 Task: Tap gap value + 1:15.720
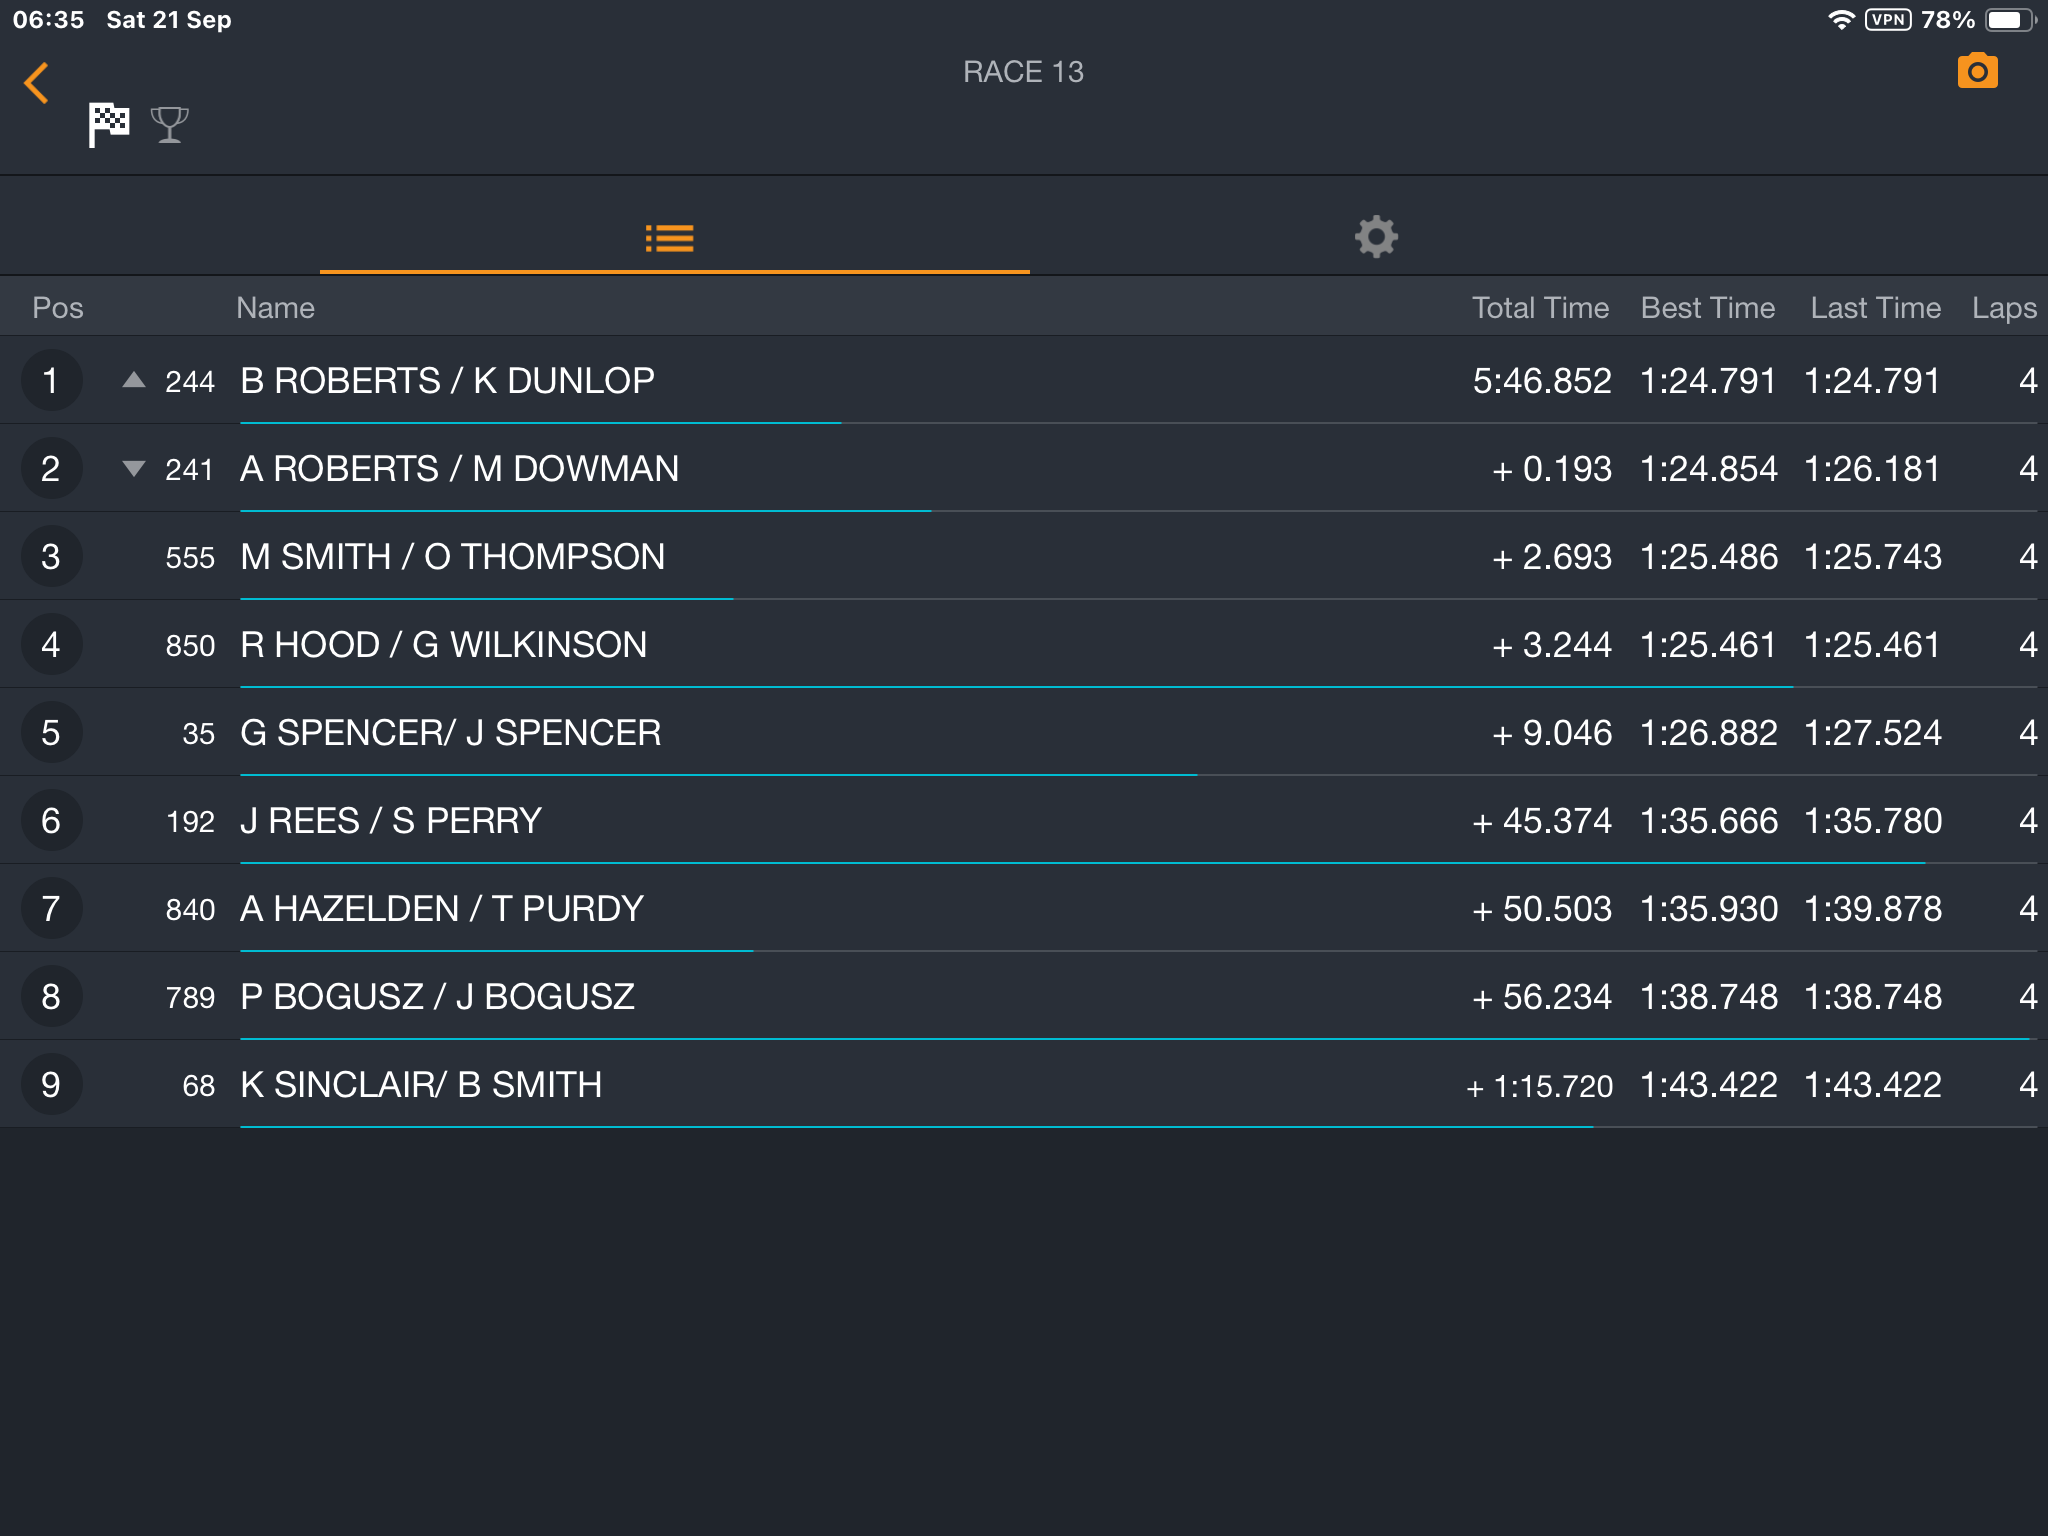1540,1086
